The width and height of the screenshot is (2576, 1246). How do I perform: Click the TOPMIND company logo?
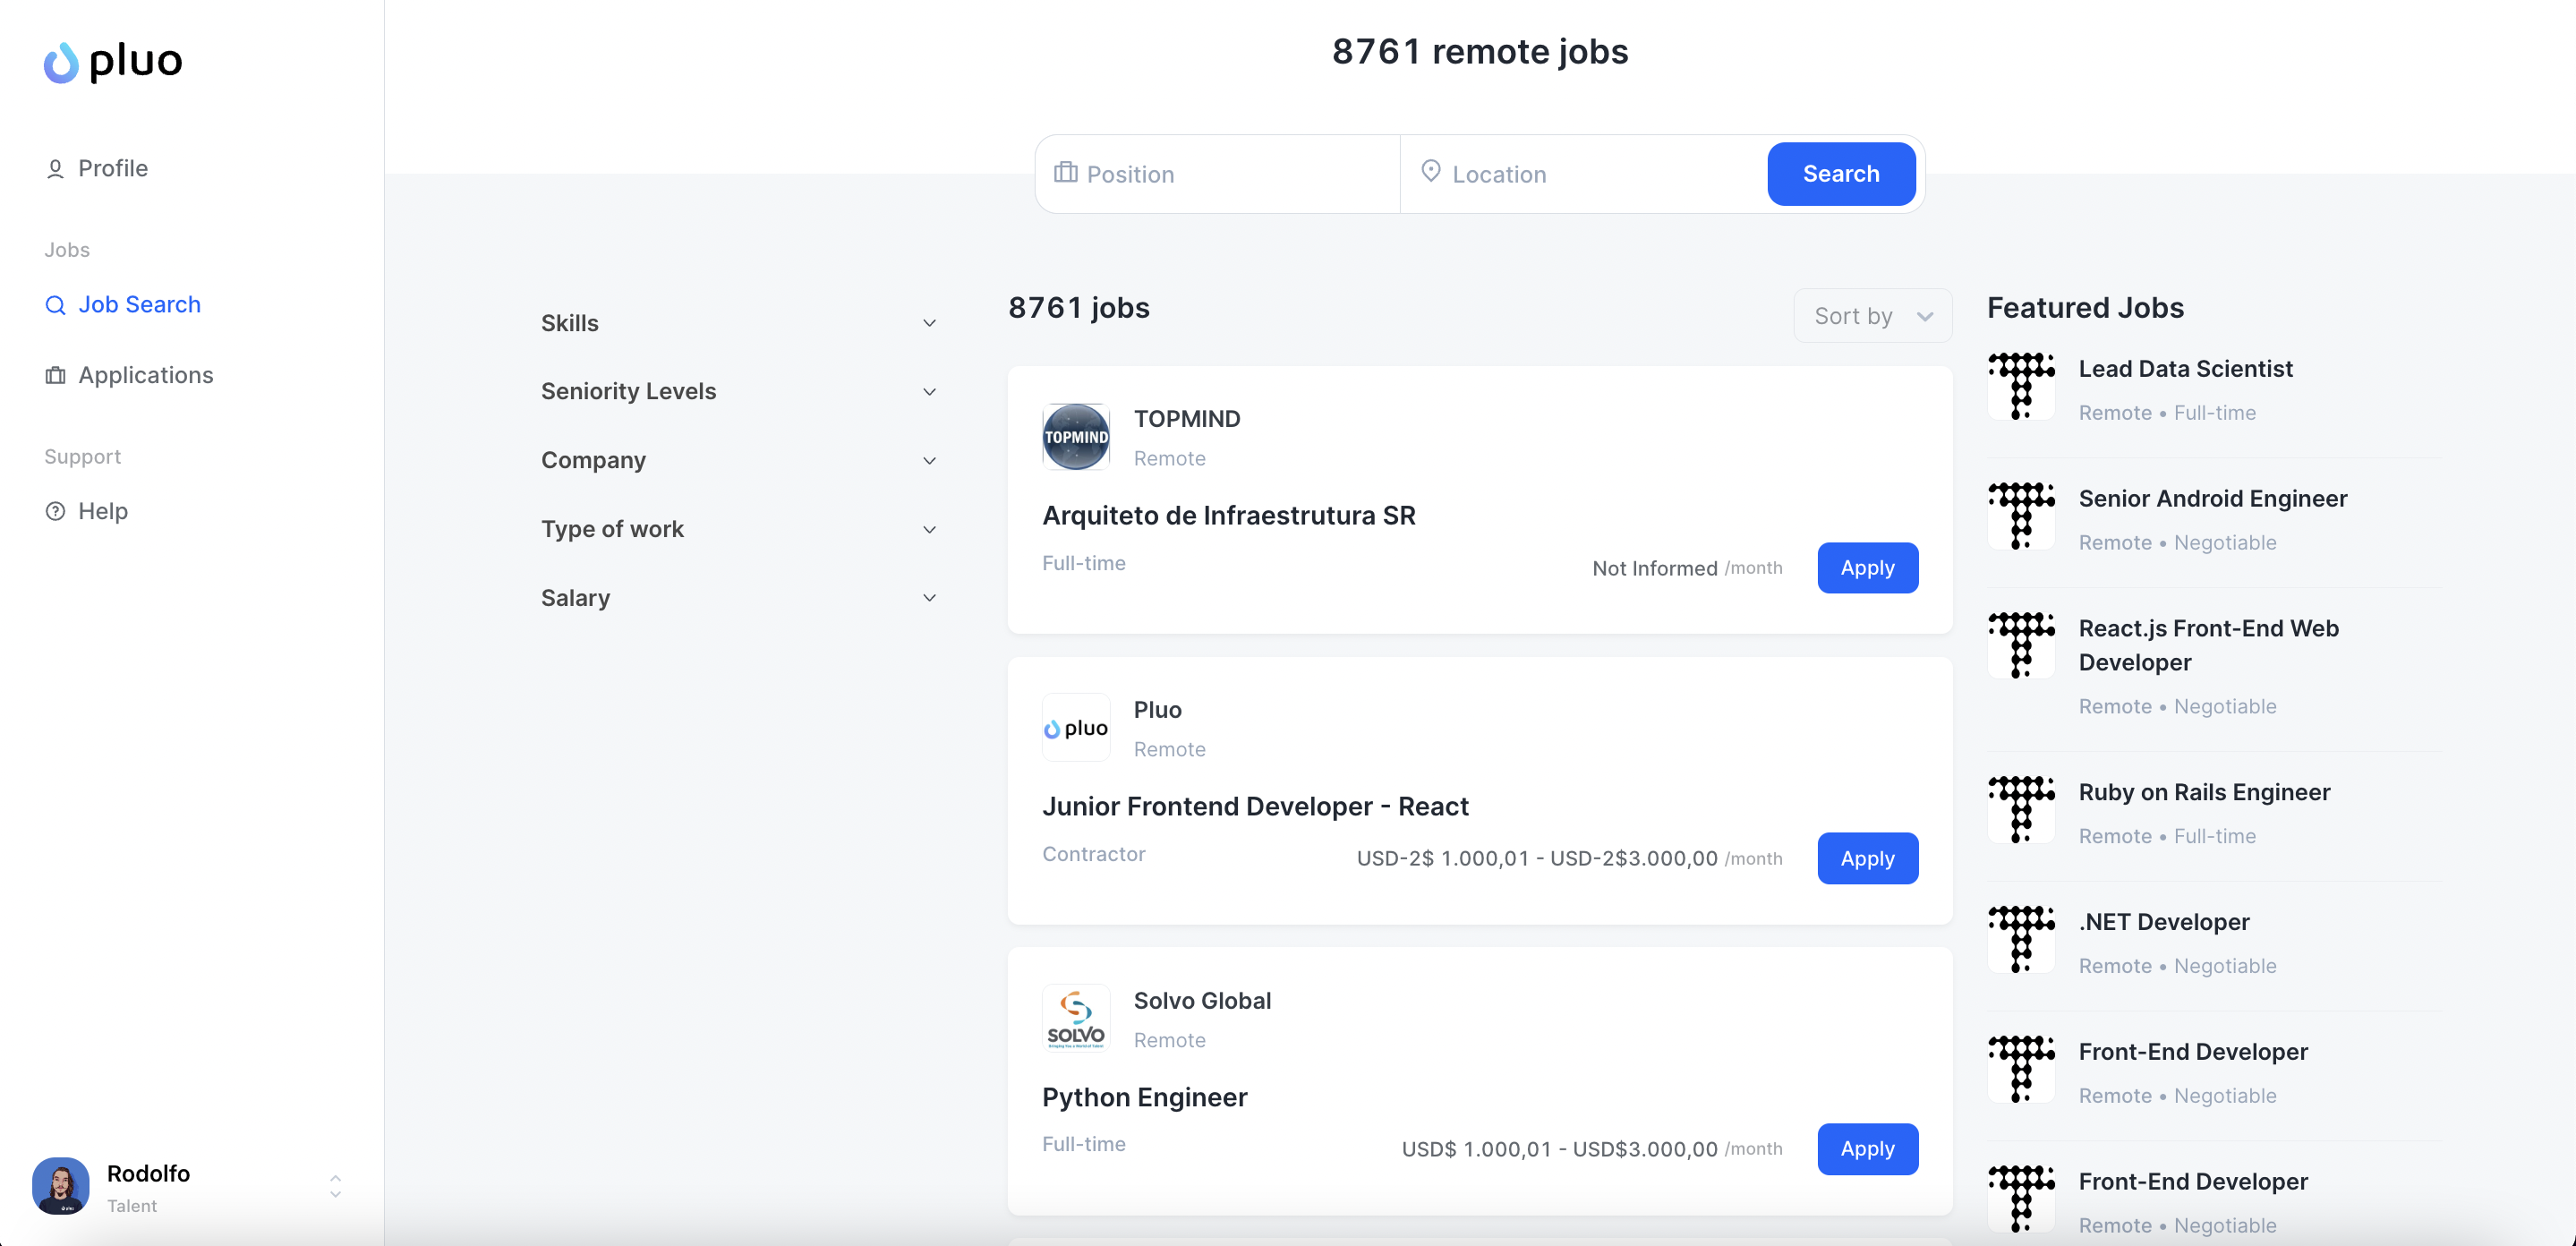pyautogui.click(x=1076, y=437)
